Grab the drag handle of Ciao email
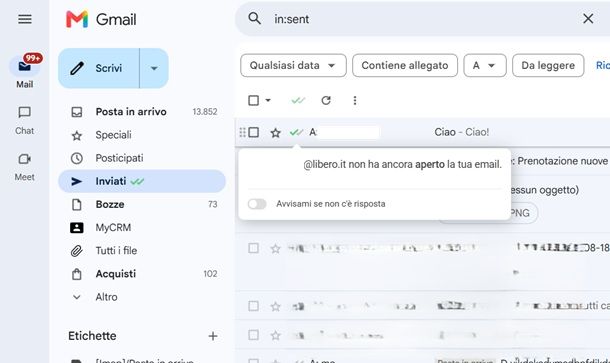The height and width of the screenshot is (363, 610). (242, 132)
